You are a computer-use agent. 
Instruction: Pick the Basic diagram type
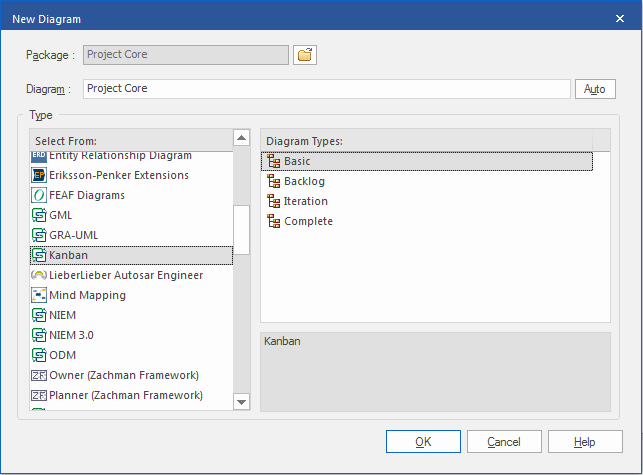point(297,161)
